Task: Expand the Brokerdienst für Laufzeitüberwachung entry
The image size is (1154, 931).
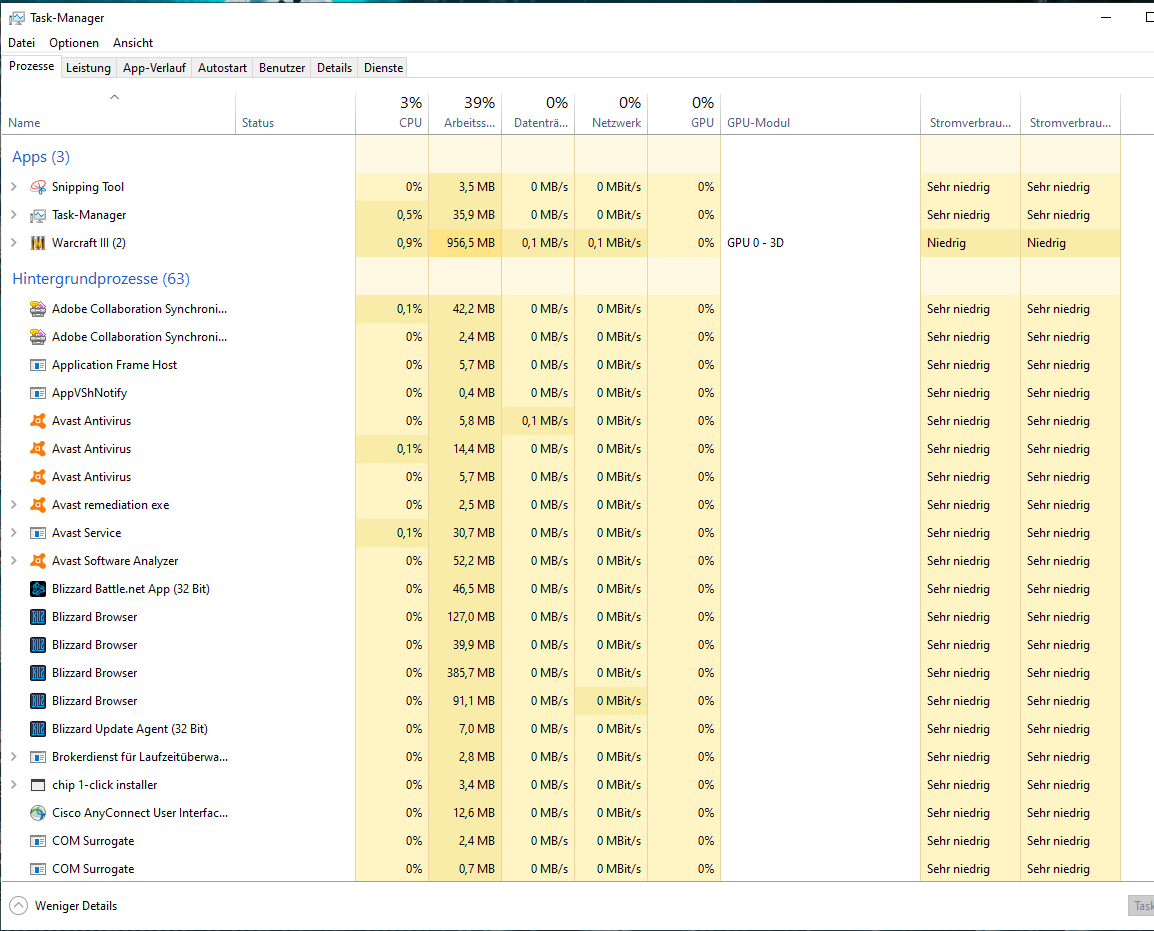Action: point(13,757)
